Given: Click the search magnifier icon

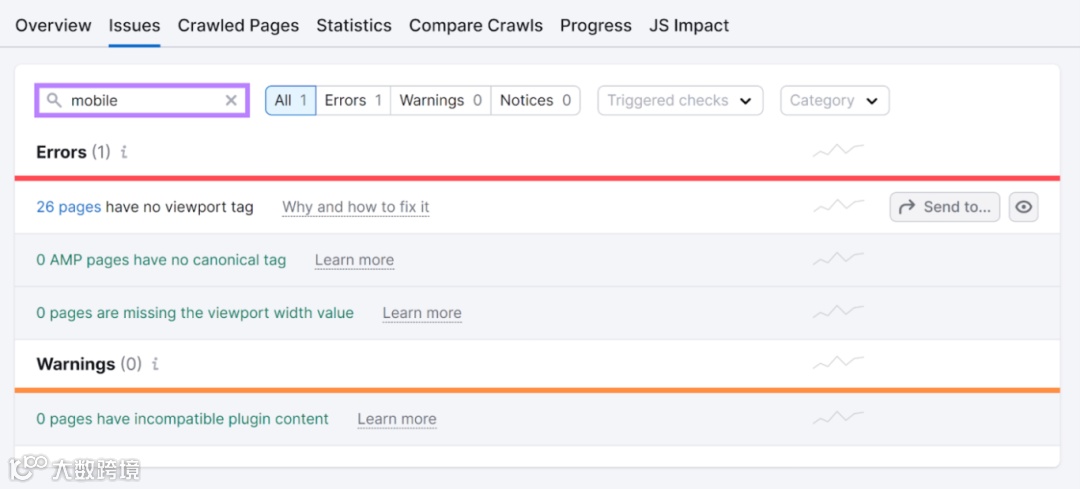Looking at the screenshot, I should (54, 100).
